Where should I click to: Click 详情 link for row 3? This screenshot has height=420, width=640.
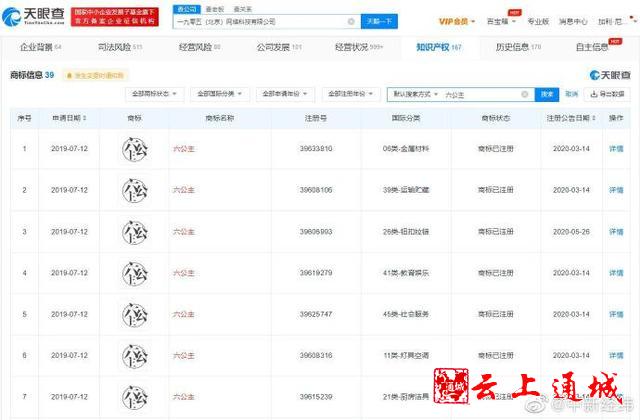click(x=616, y=231)
